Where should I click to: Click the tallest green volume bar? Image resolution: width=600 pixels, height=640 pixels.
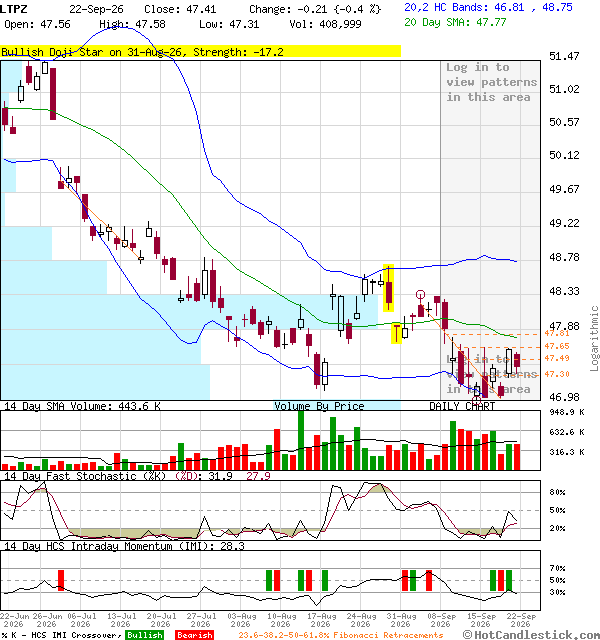(301, 440)
